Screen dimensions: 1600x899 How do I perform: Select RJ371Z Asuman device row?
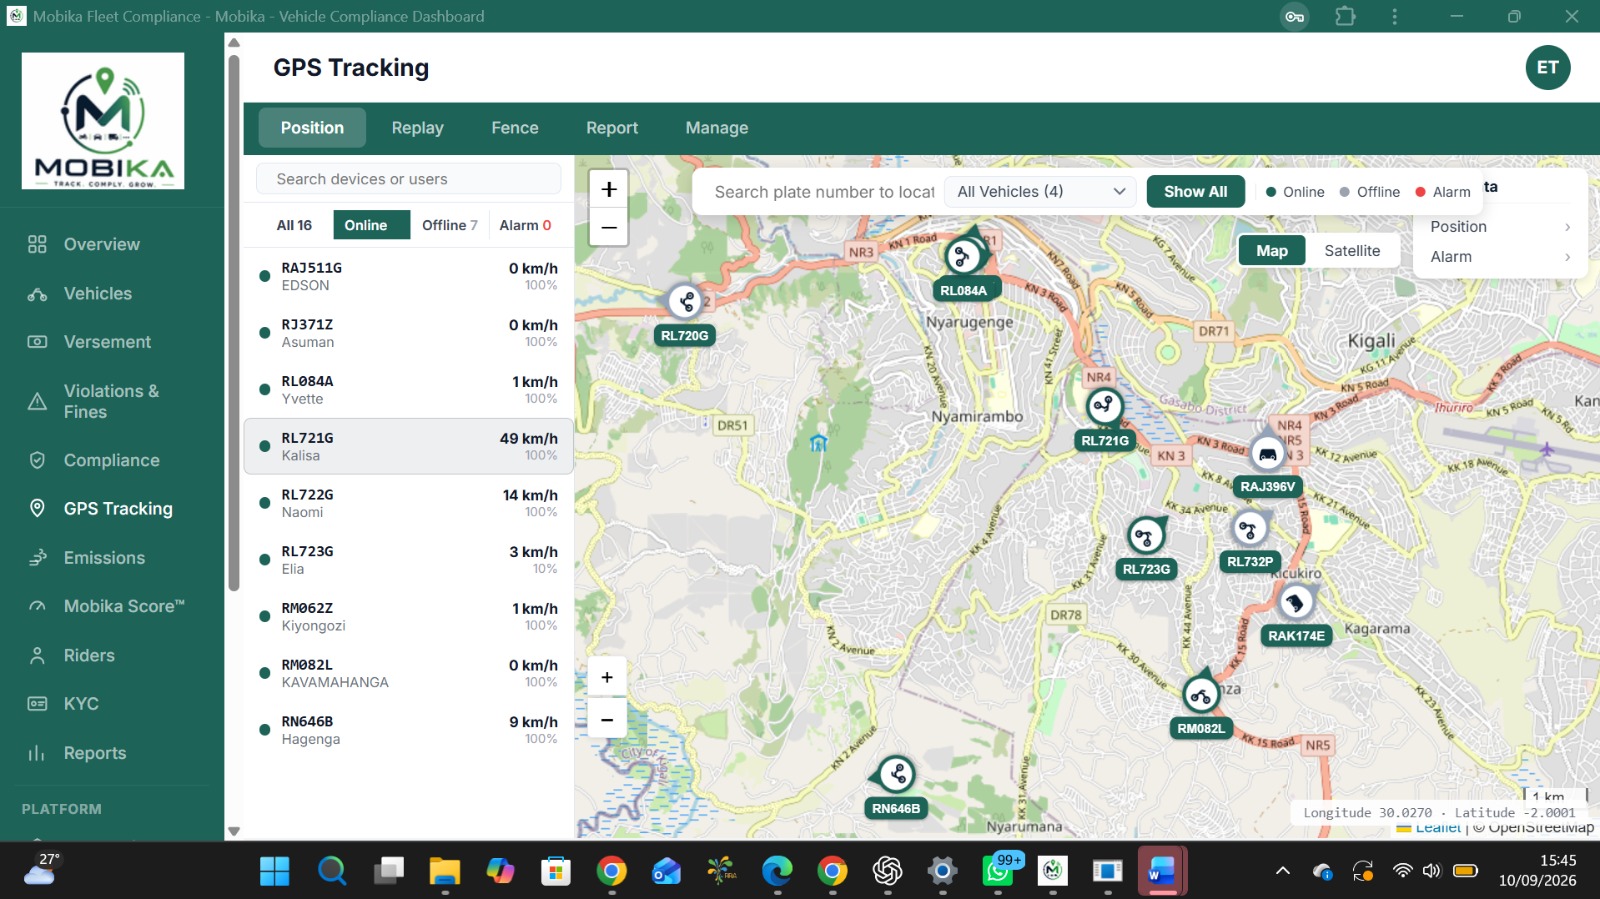pyautogui.click(x=409, y=333)
